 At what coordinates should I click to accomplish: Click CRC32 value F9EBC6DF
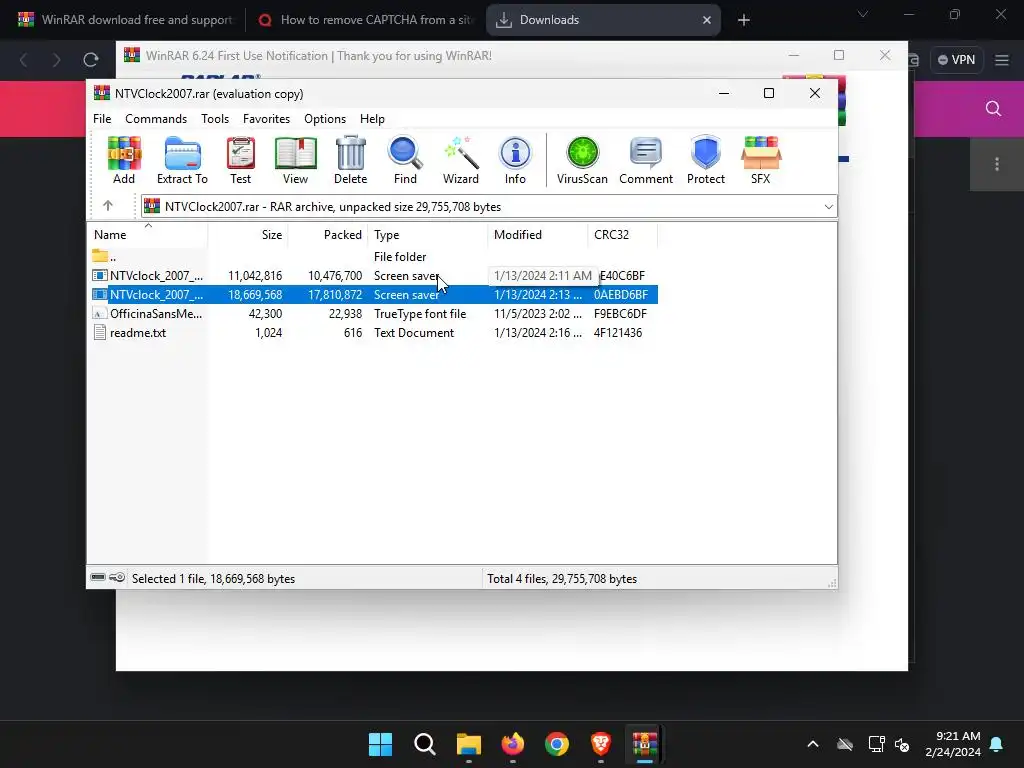click(620, 313)
